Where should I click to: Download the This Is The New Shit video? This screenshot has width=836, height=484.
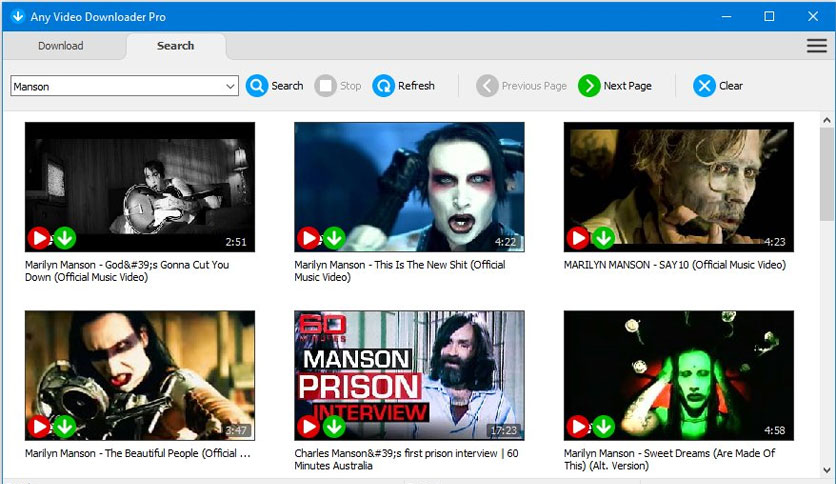[x=334, y=238]
